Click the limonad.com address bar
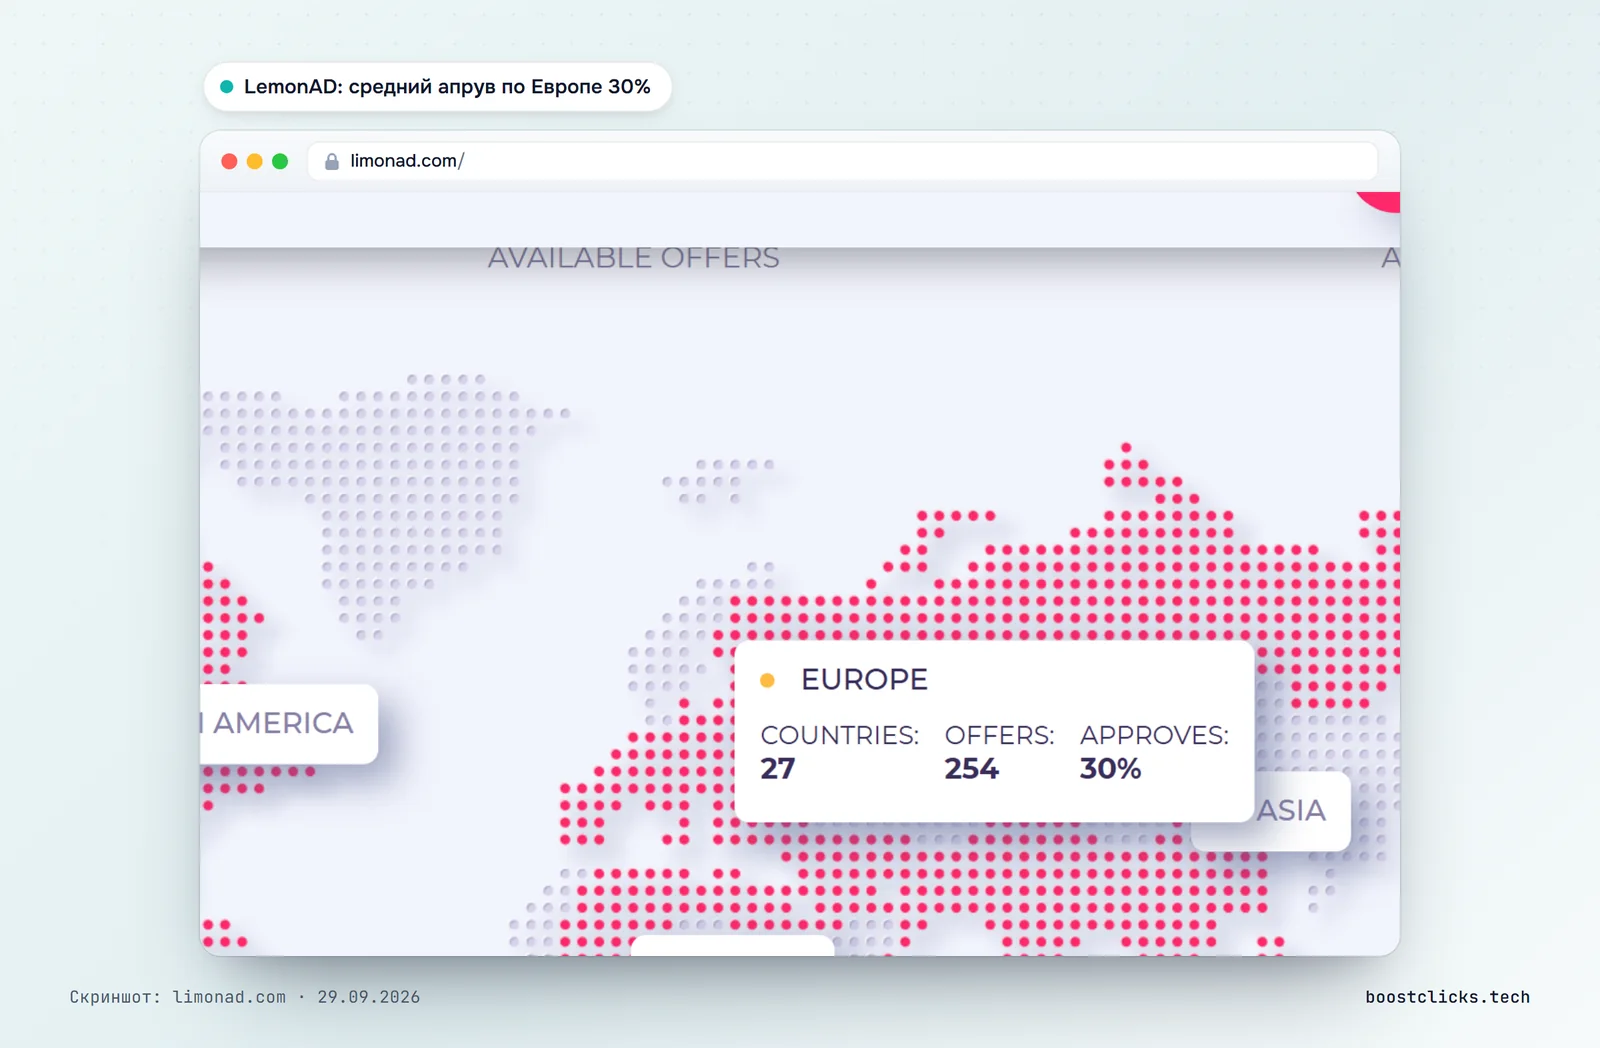This screenshot has width=1600, height=1048. tap(842, 161)
